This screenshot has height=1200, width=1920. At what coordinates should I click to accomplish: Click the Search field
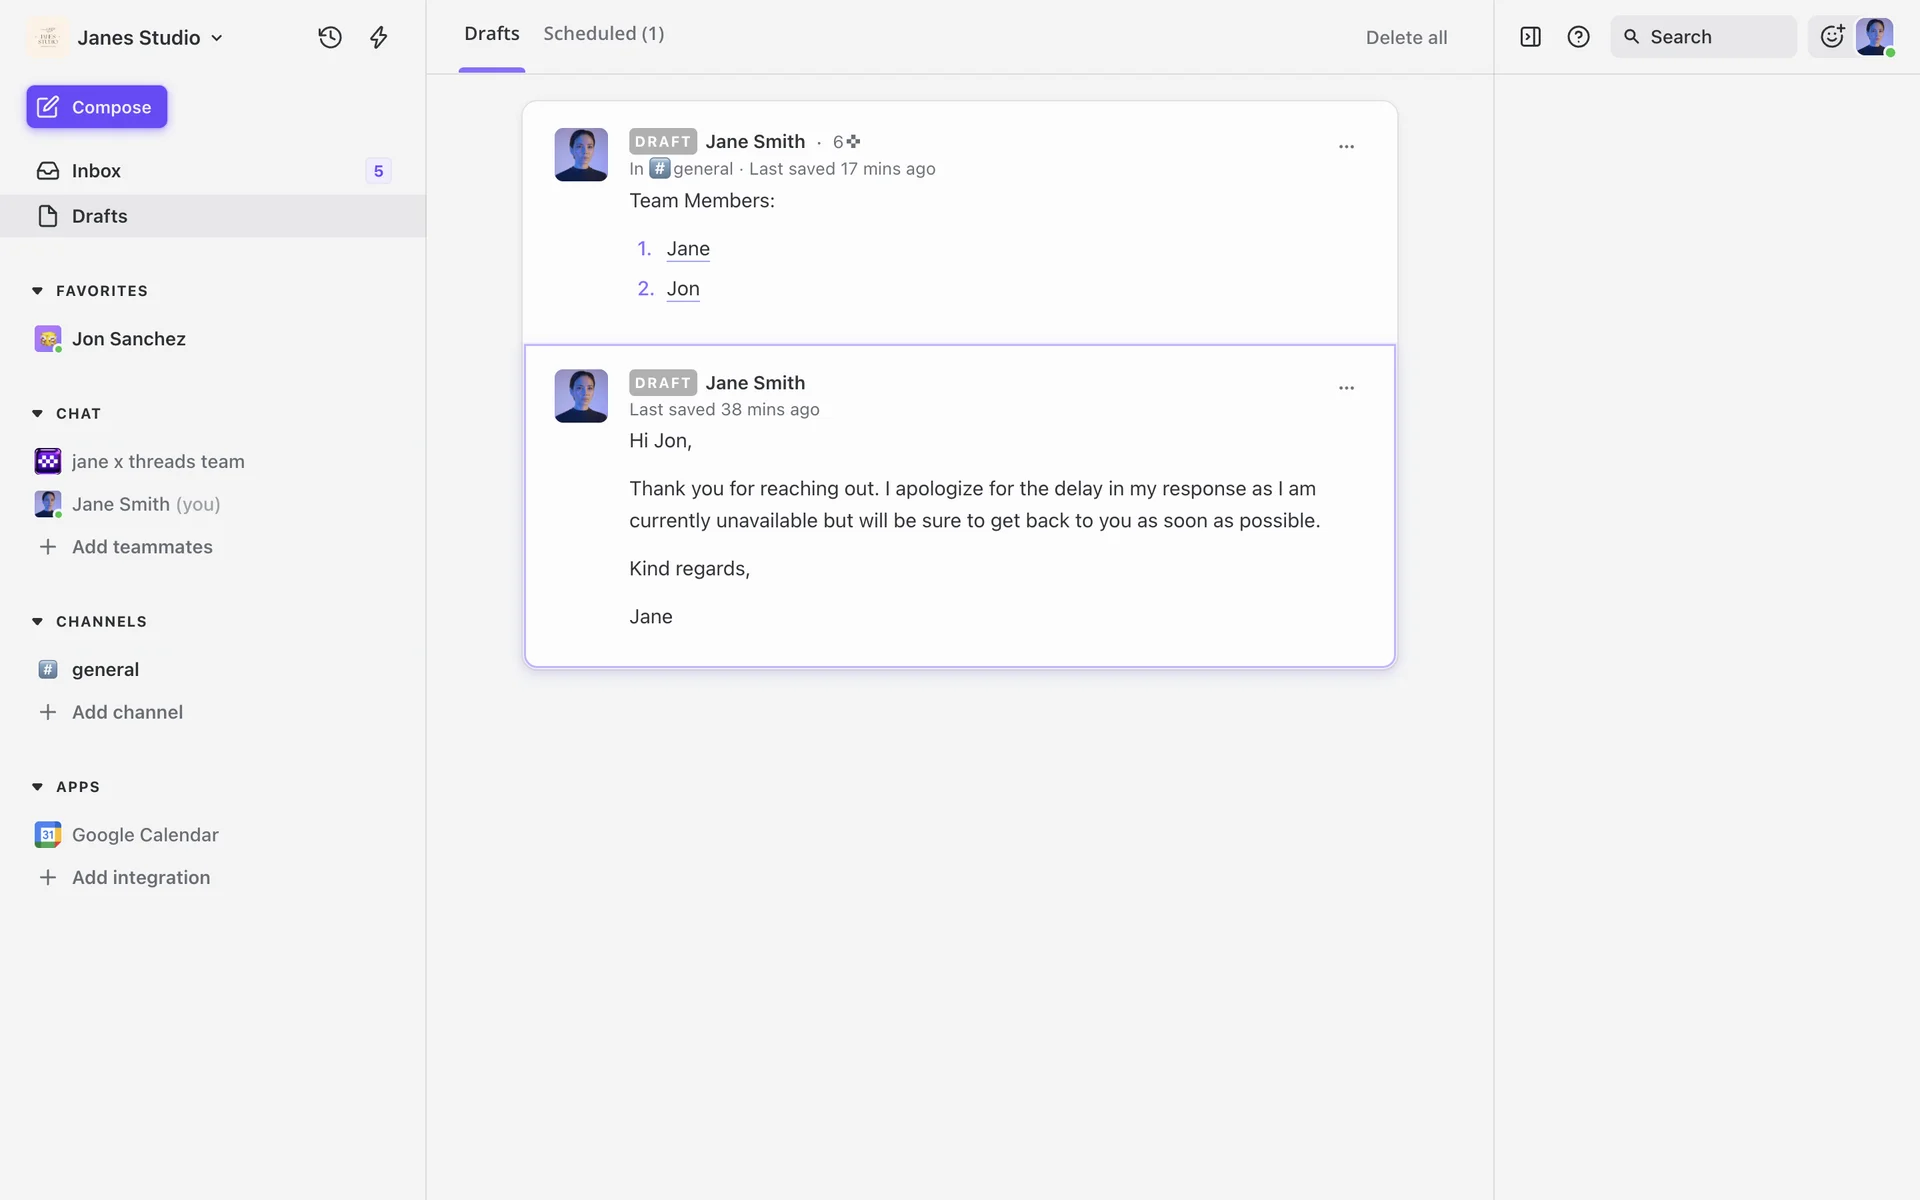(x=1703, y=37)
